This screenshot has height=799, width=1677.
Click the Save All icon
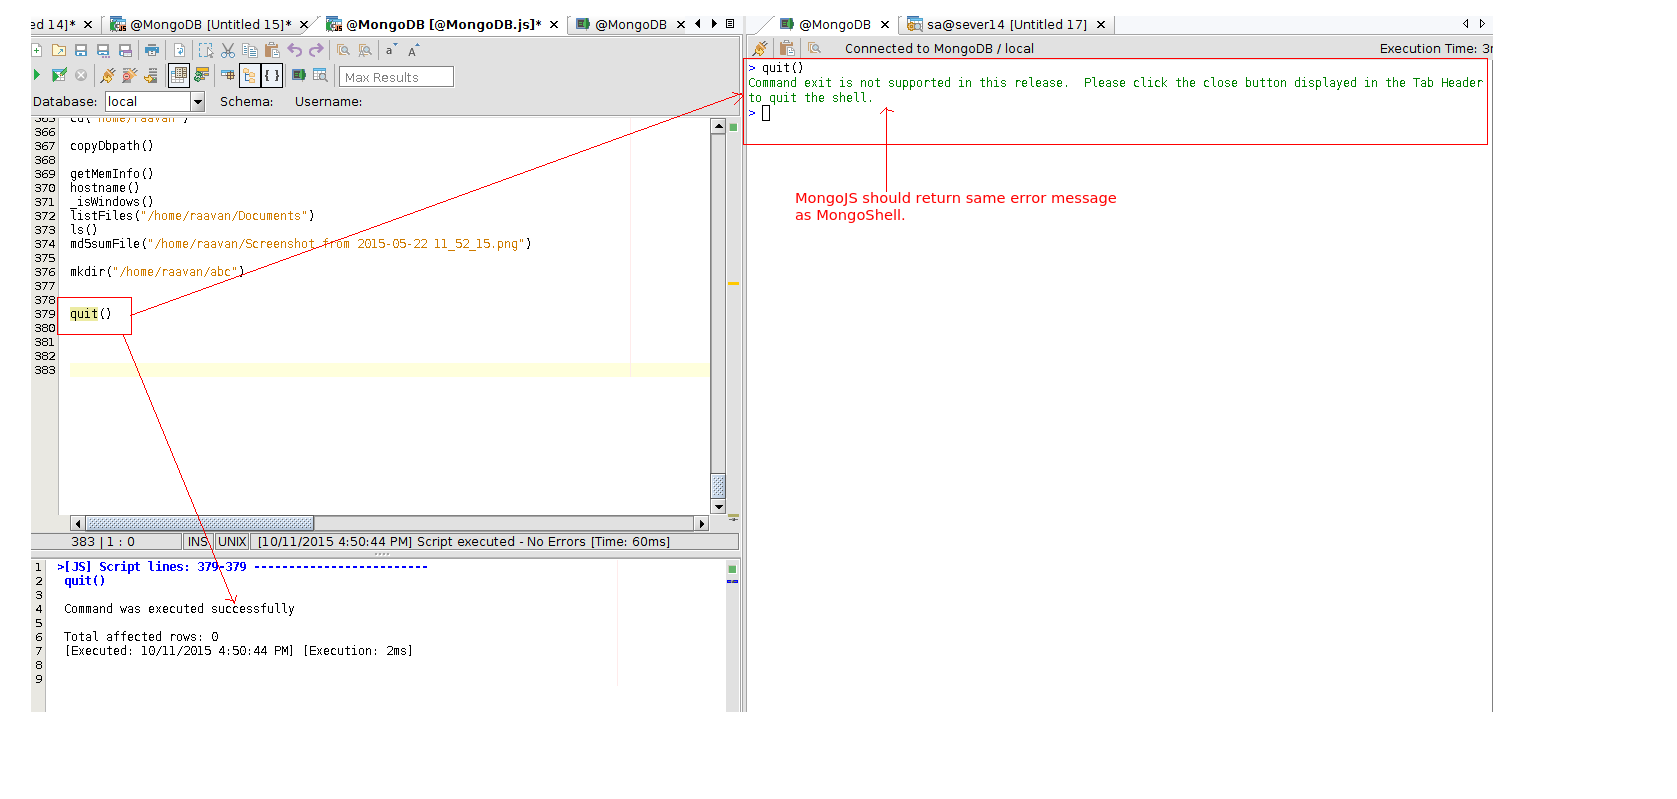coord(125,50)
